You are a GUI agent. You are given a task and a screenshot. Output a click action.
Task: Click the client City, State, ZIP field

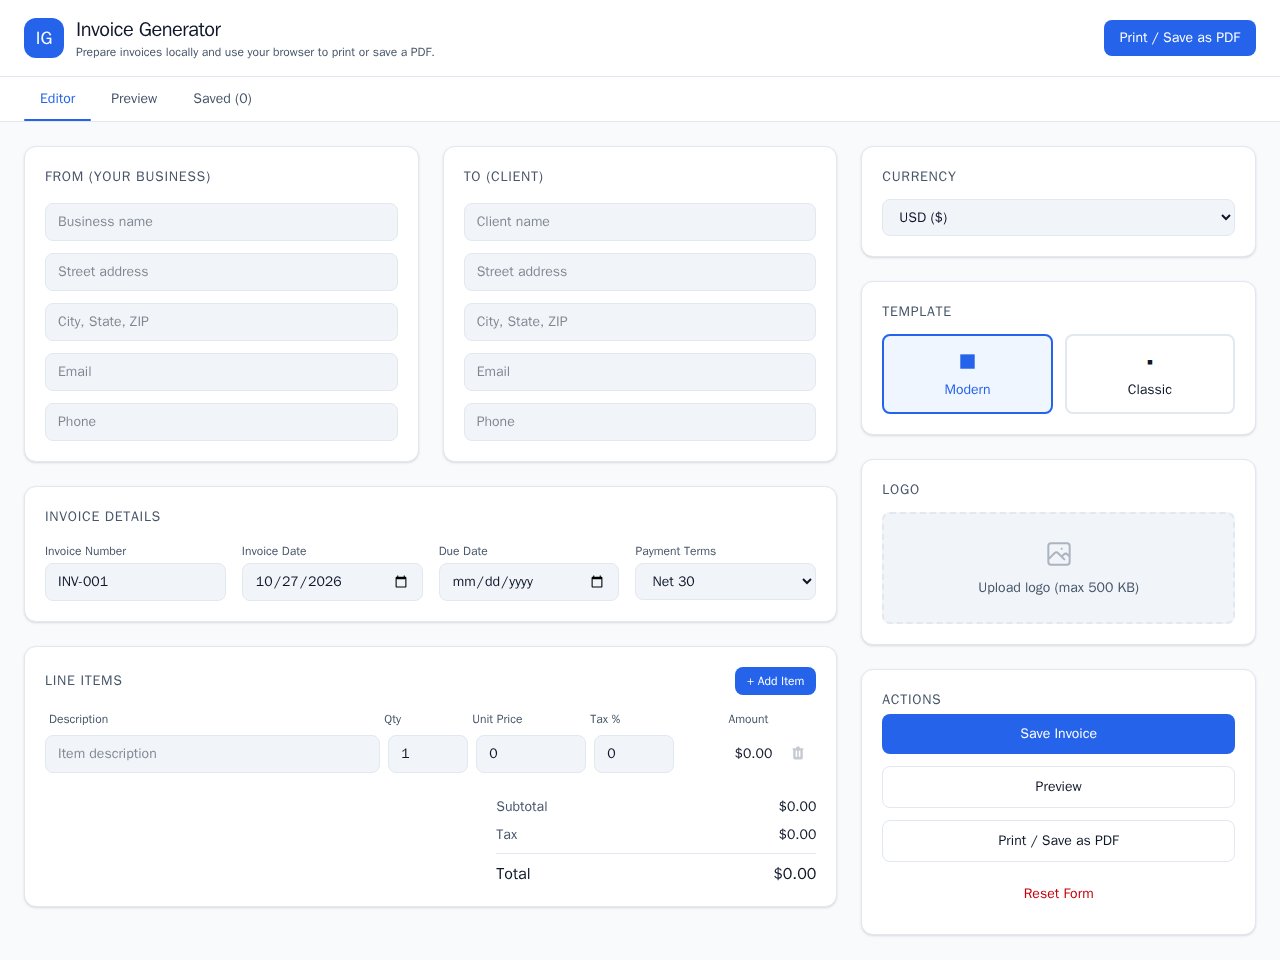640,322
